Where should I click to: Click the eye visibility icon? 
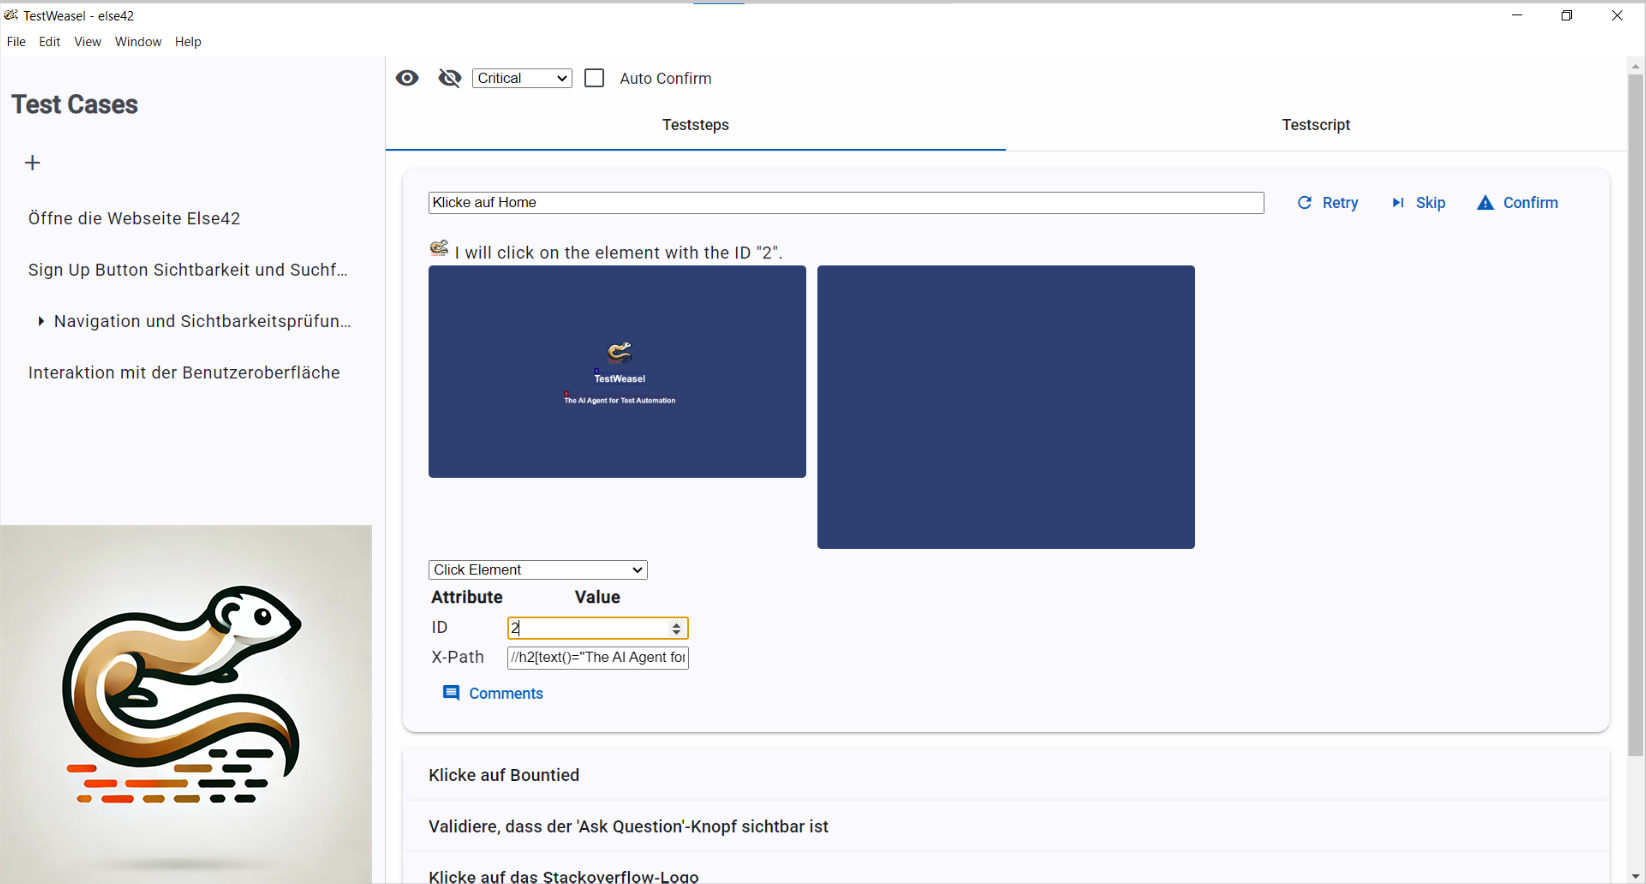click(x=407, y=78)
